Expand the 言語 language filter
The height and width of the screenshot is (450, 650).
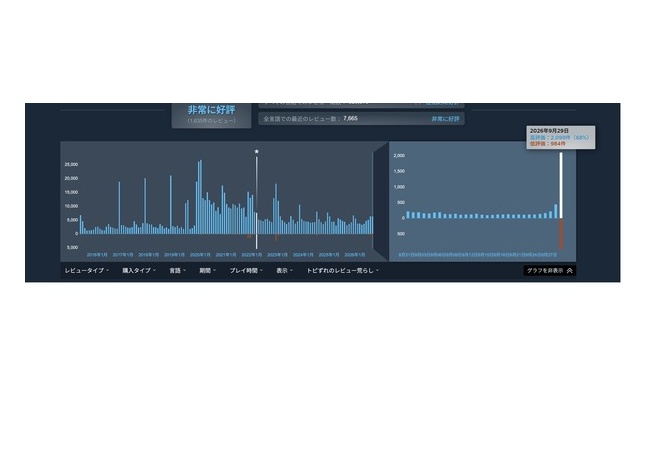tap(177, 271)
